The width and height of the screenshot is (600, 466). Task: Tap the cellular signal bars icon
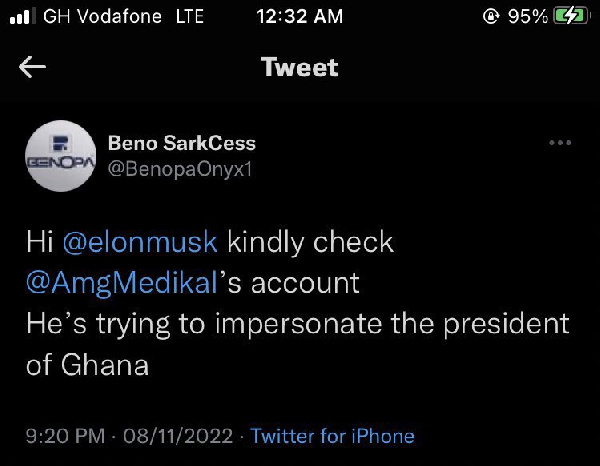(22, 16)
